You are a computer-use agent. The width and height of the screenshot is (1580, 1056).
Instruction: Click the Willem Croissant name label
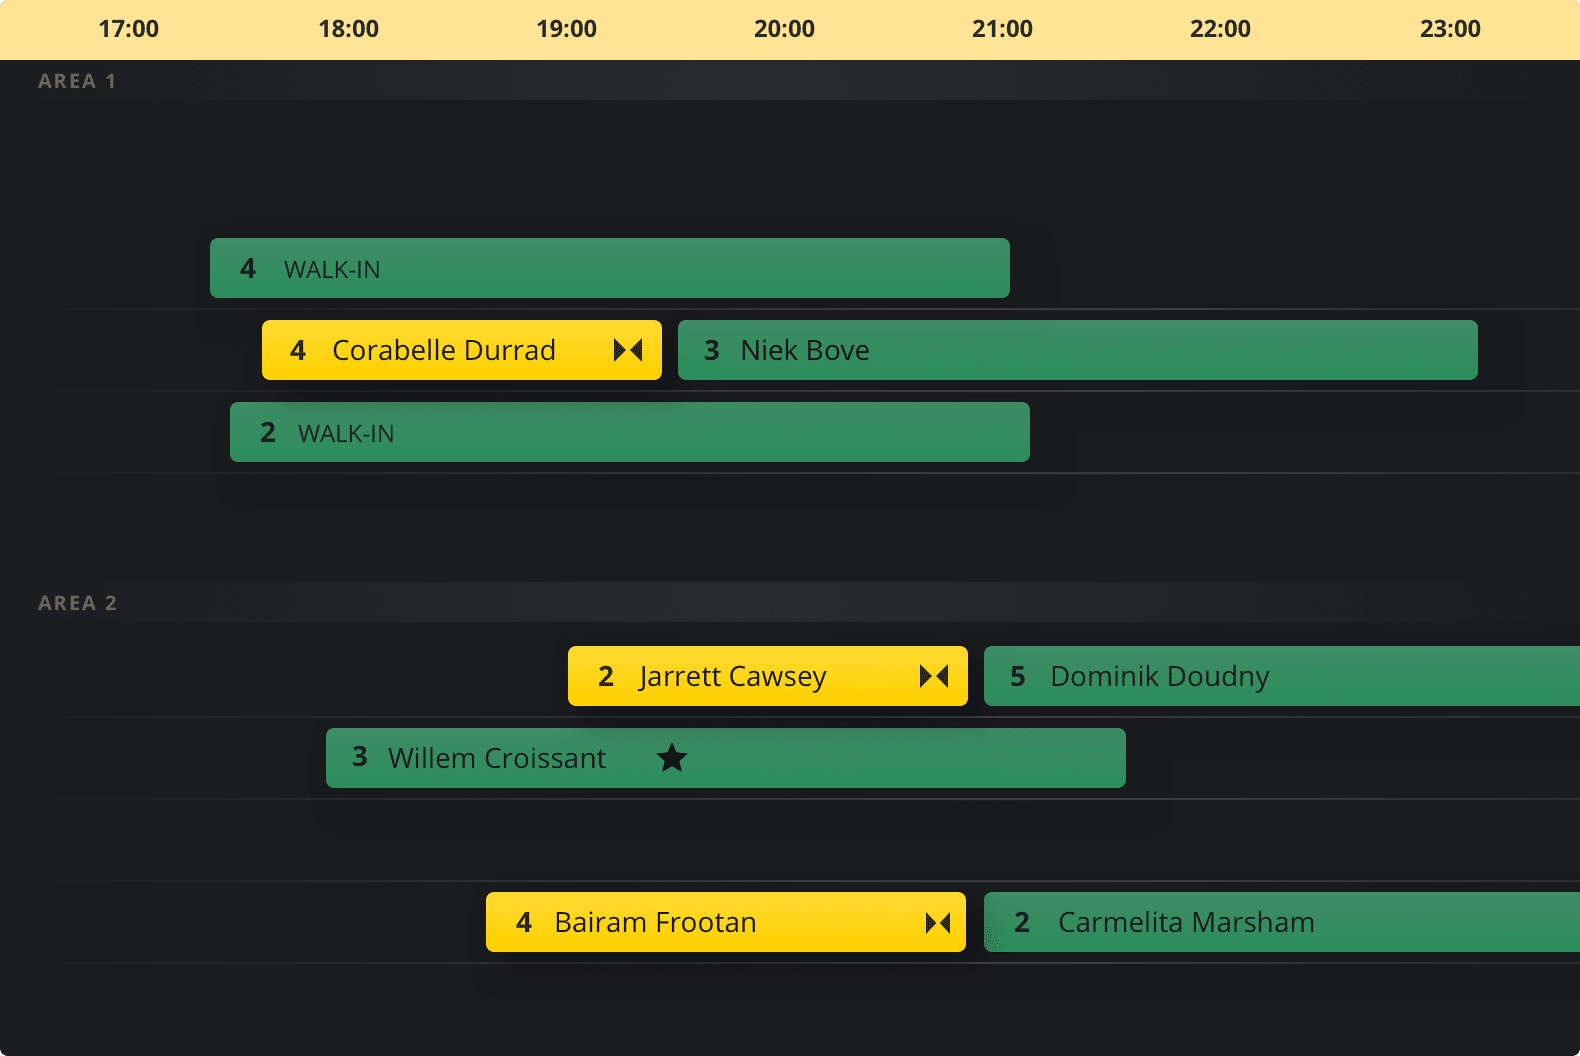click(497, 758)
